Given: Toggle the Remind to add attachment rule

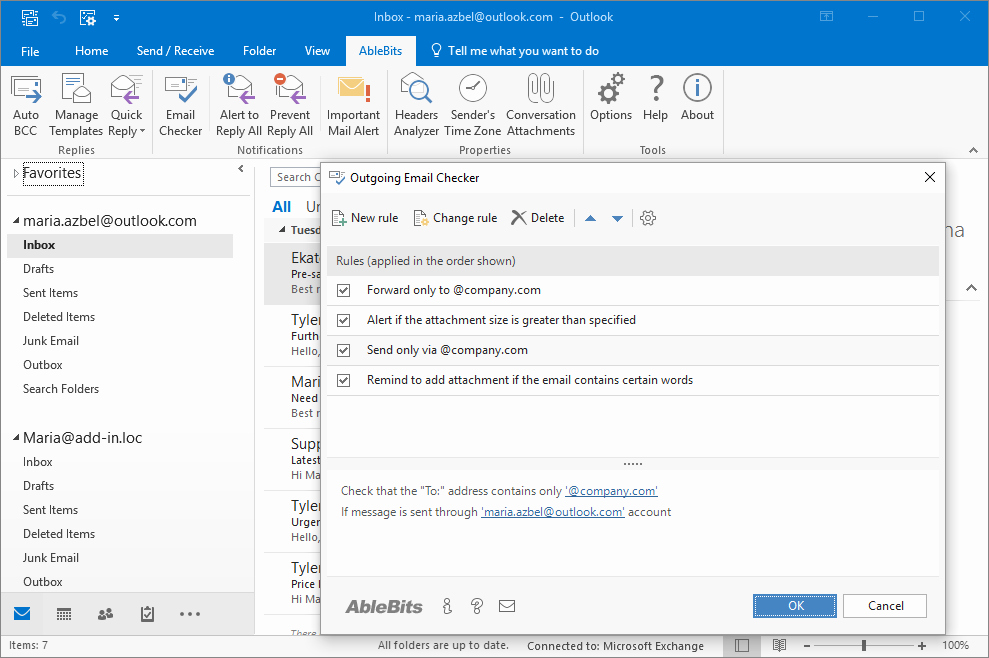Looking at the screenshot, I should click(343, 380).
